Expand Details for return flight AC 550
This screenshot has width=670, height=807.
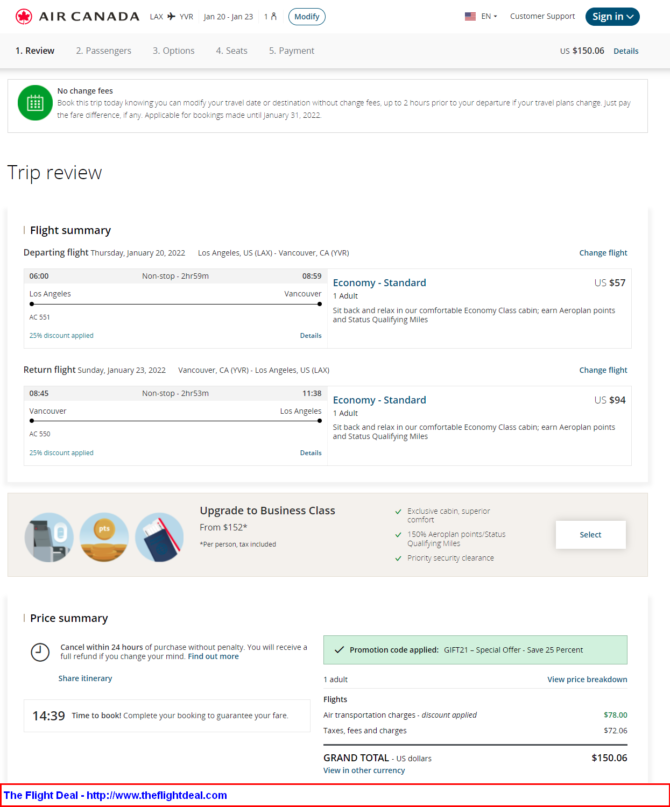tap(310, 453)
